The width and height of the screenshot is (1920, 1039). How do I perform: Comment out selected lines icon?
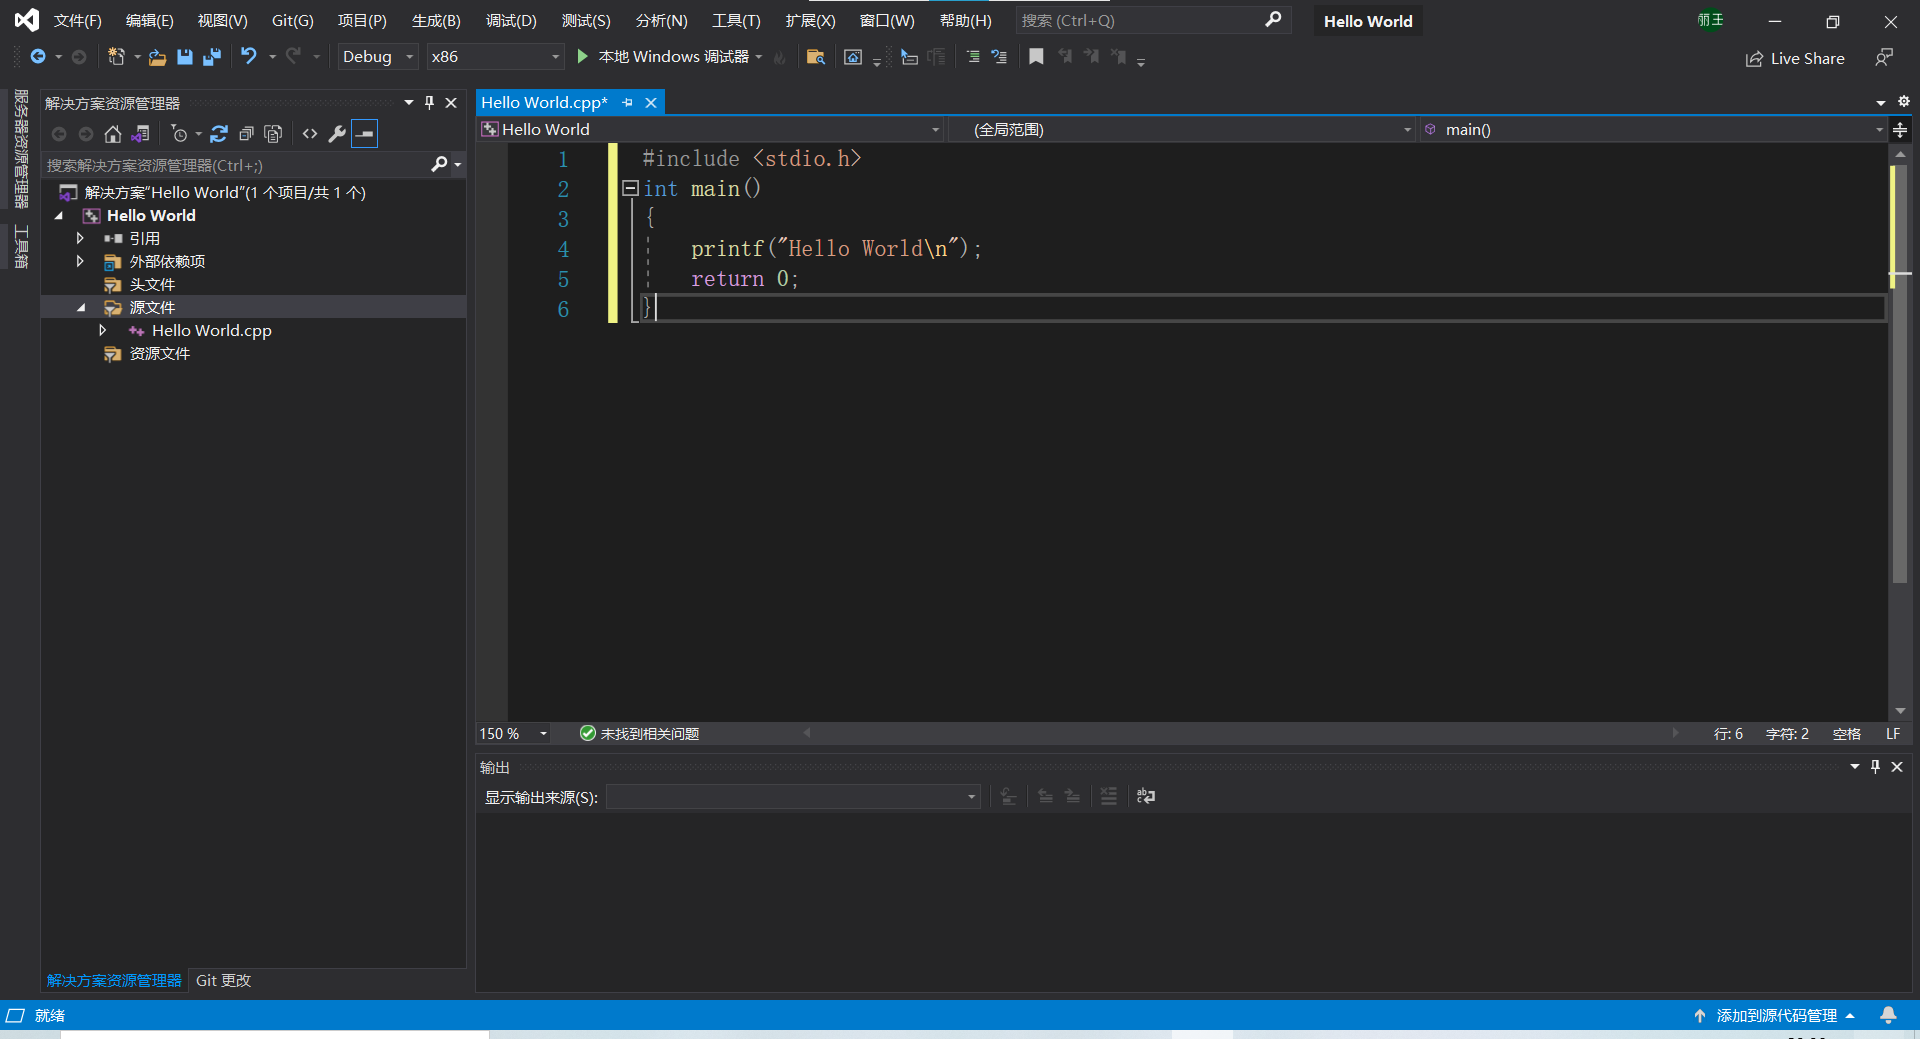972,57
